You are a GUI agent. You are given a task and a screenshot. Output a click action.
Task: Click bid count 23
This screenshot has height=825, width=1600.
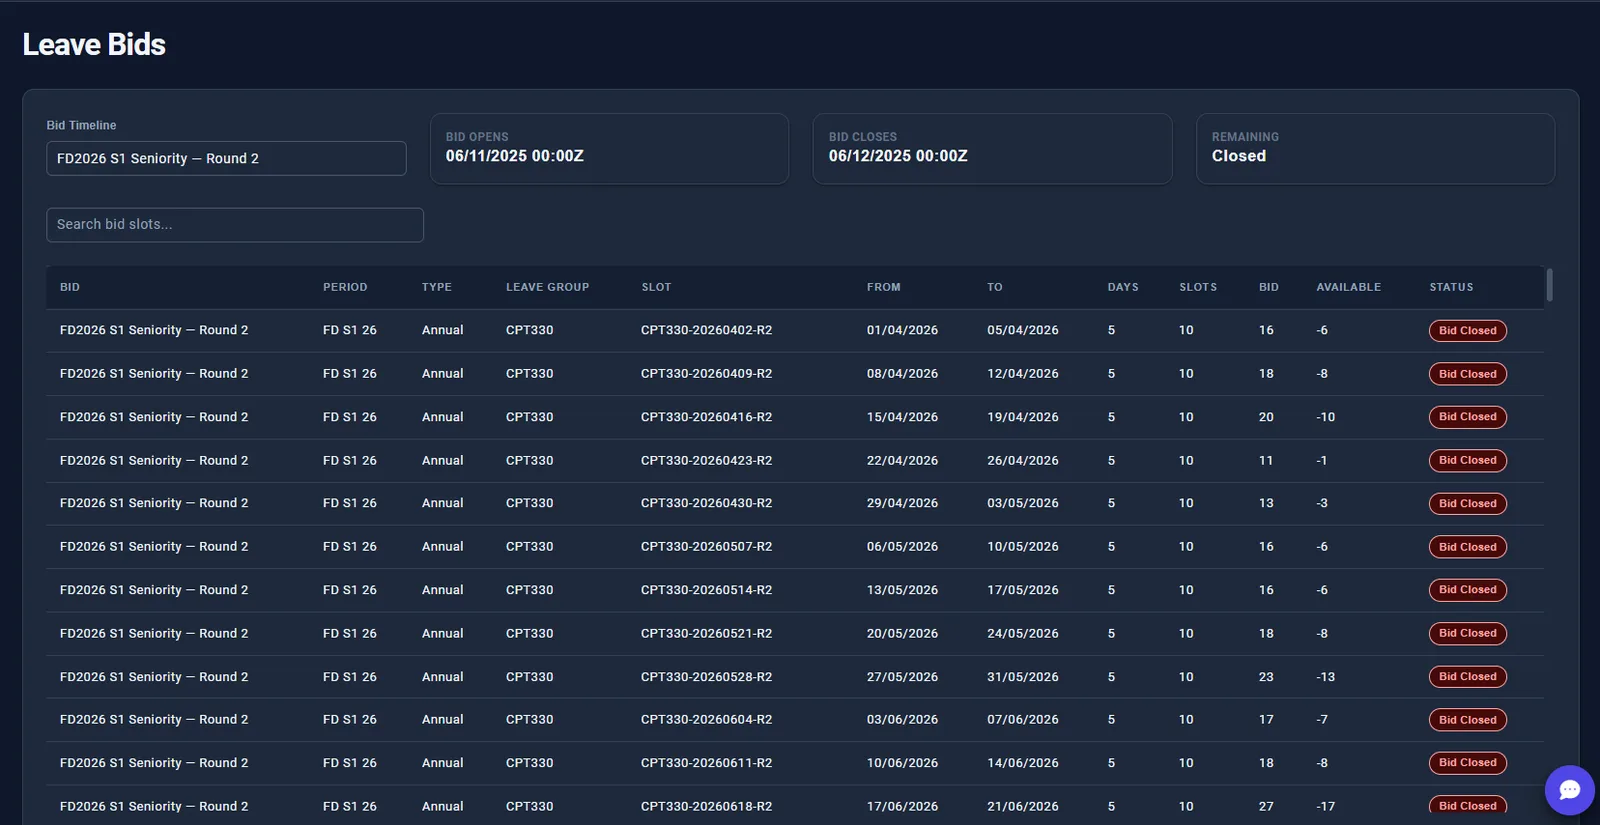coord(1266,677)
